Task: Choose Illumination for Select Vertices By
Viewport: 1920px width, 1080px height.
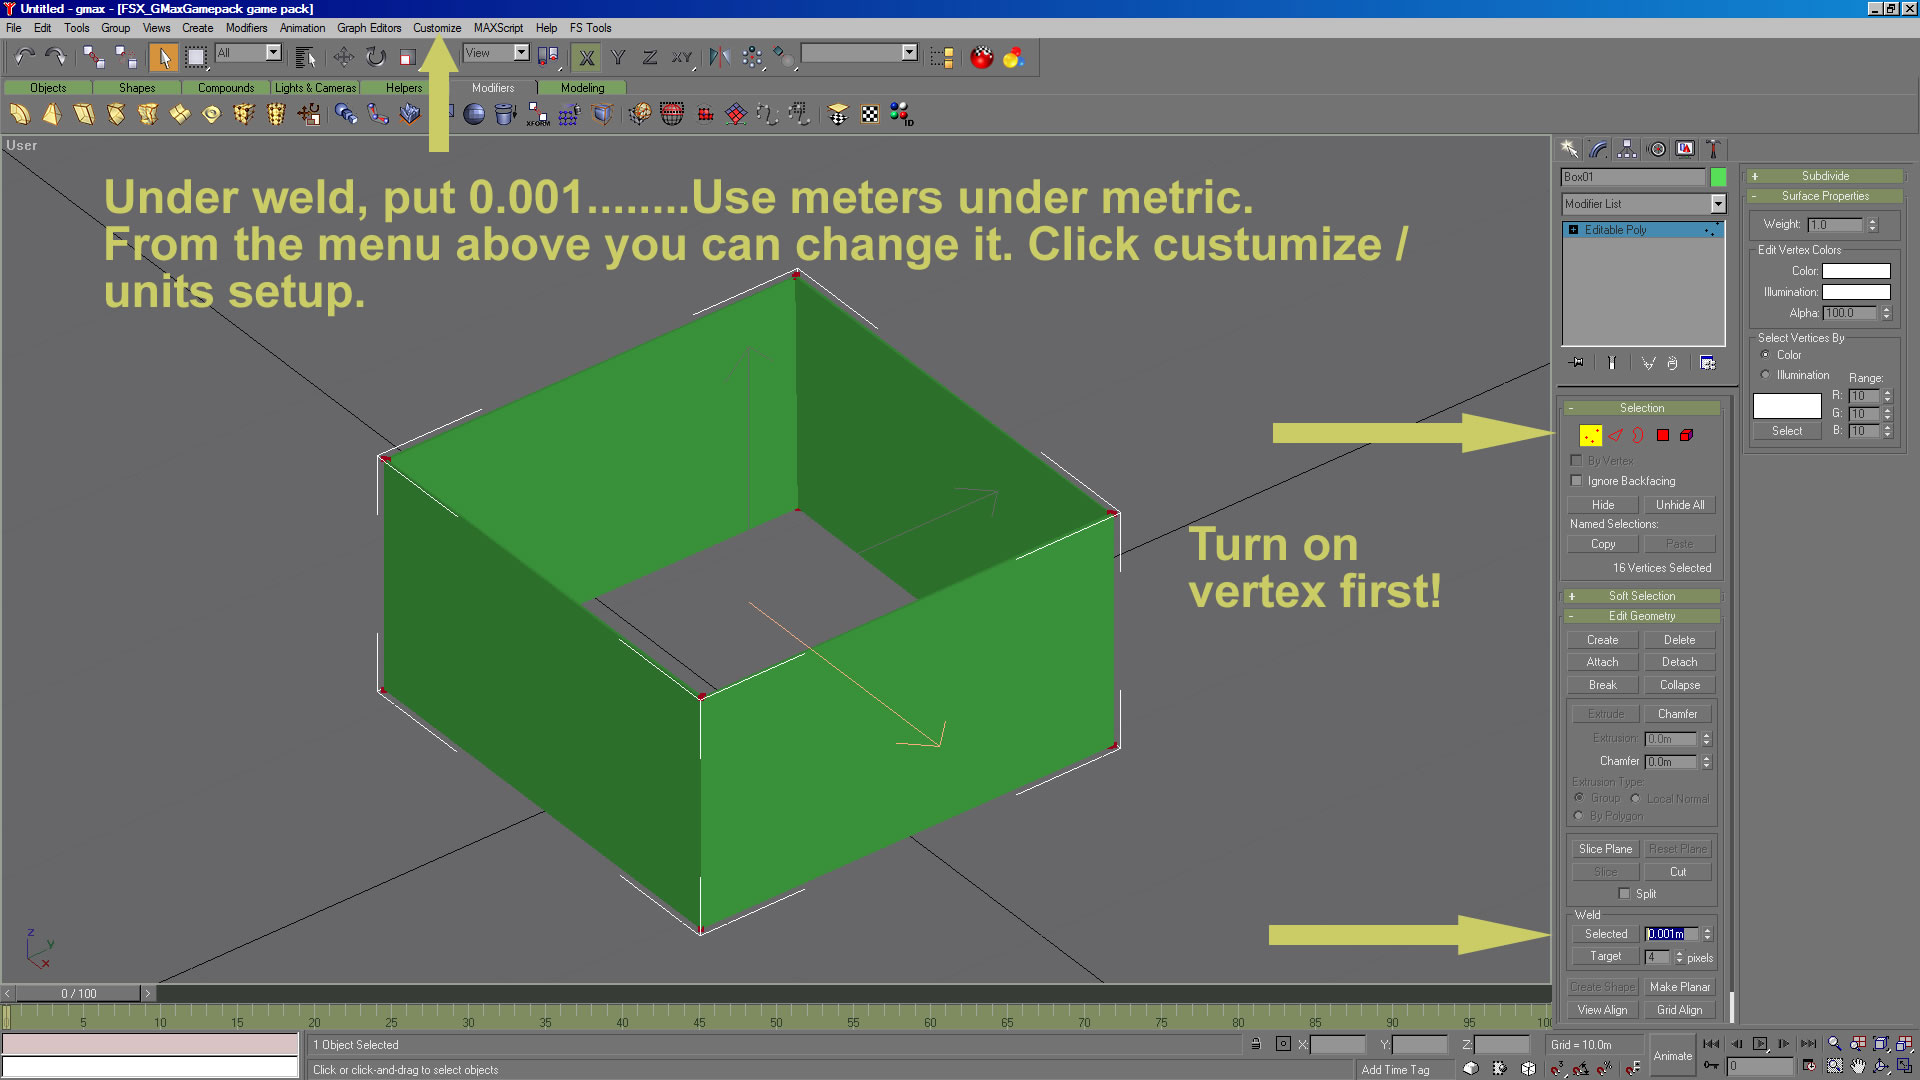Action: point(1766,375)
